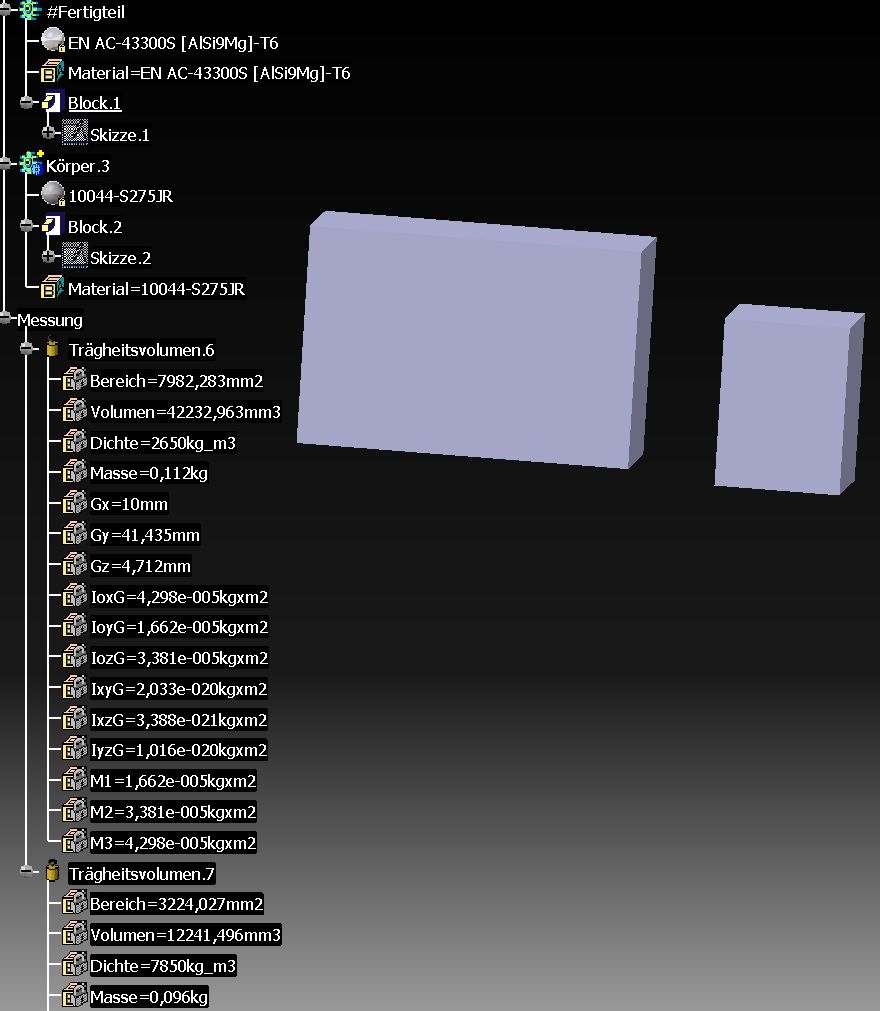Collapse the Körper.3 tree node
Viewport: 880px width, 1011px height.
click(x=6, y=164)
